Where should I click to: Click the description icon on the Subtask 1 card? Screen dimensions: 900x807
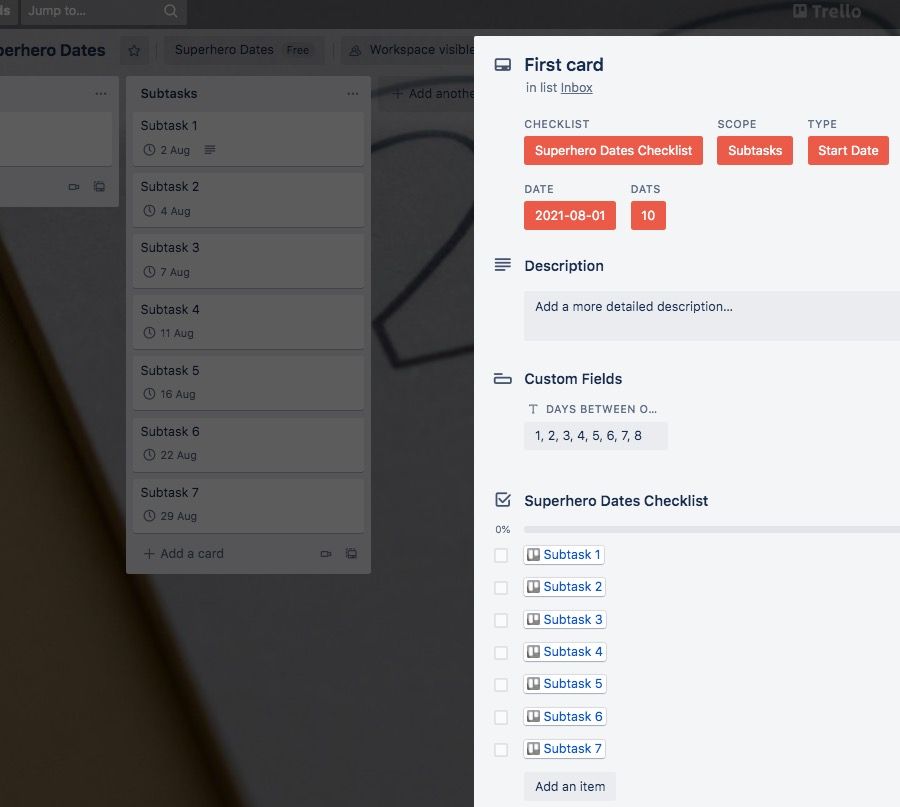pyautogui.click(x=210, y=150)
